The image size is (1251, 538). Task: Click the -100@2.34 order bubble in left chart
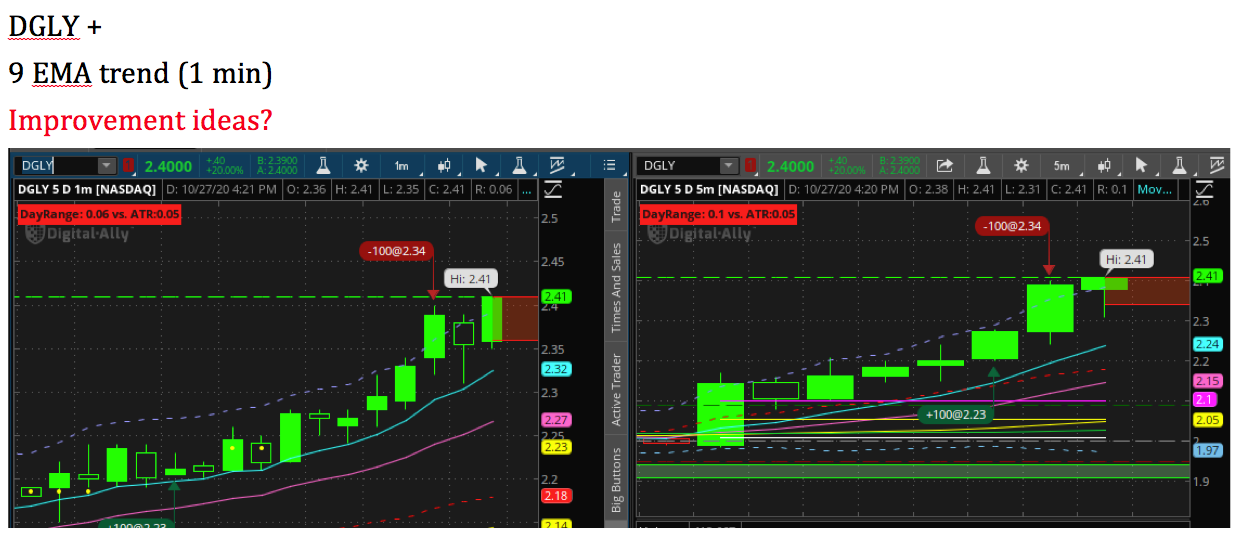coord(395,251)
